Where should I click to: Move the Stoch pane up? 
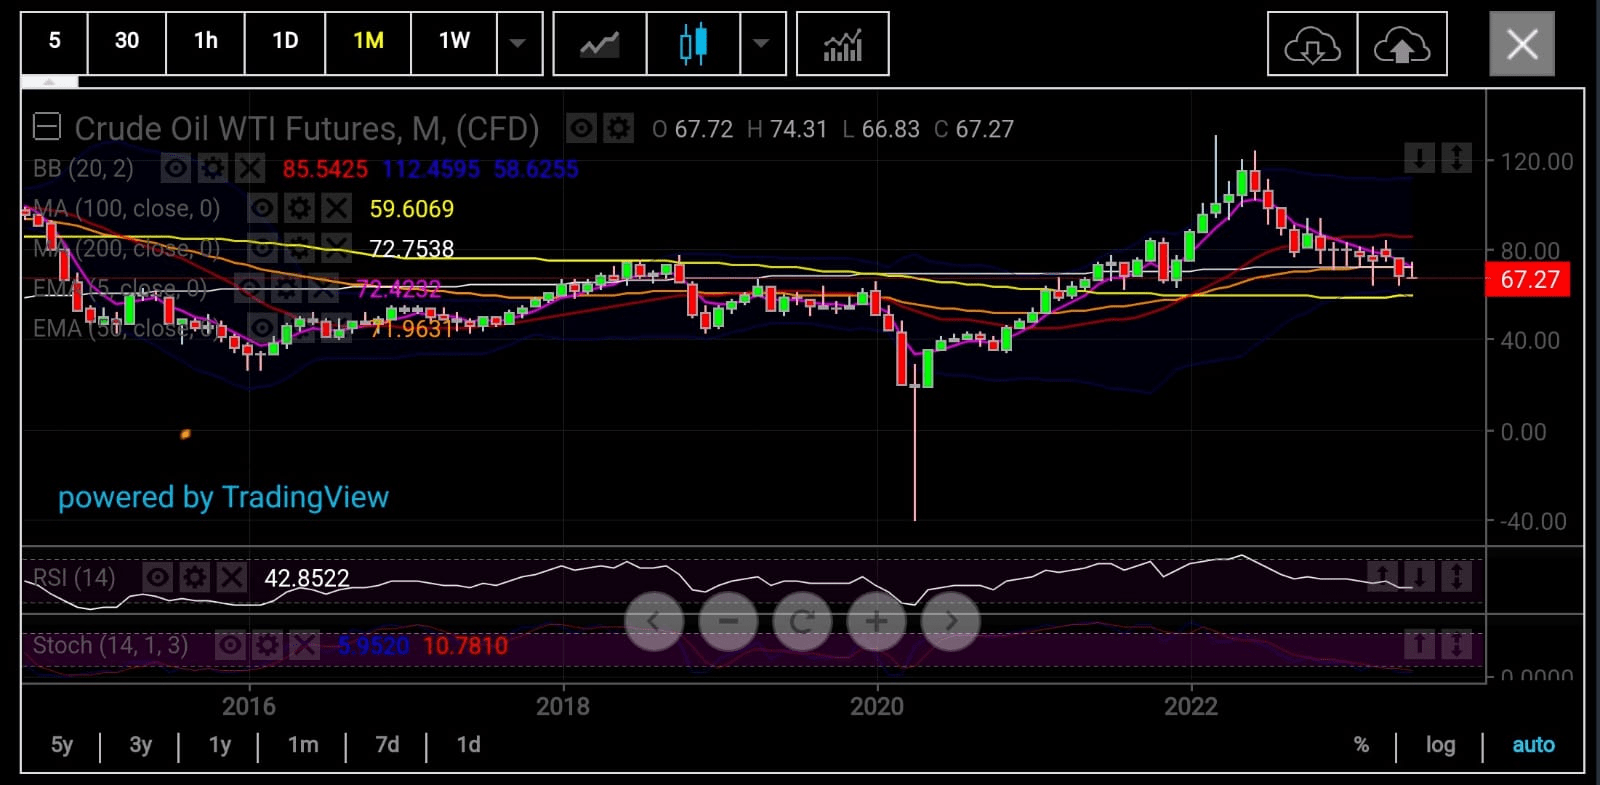pyautogui.click(x=1419, y=644)
